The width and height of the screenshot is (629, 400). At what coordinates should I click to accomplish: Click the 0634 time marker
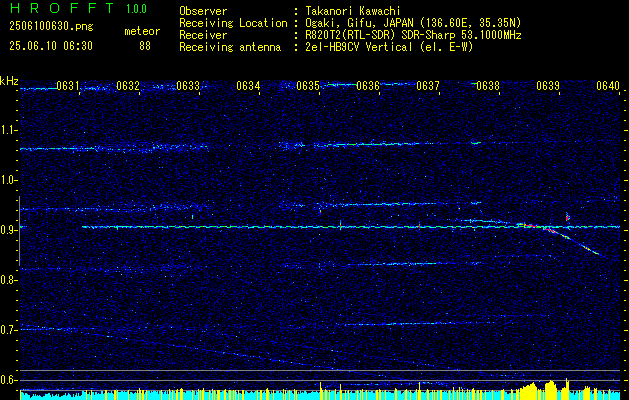[x=248, y=86]
